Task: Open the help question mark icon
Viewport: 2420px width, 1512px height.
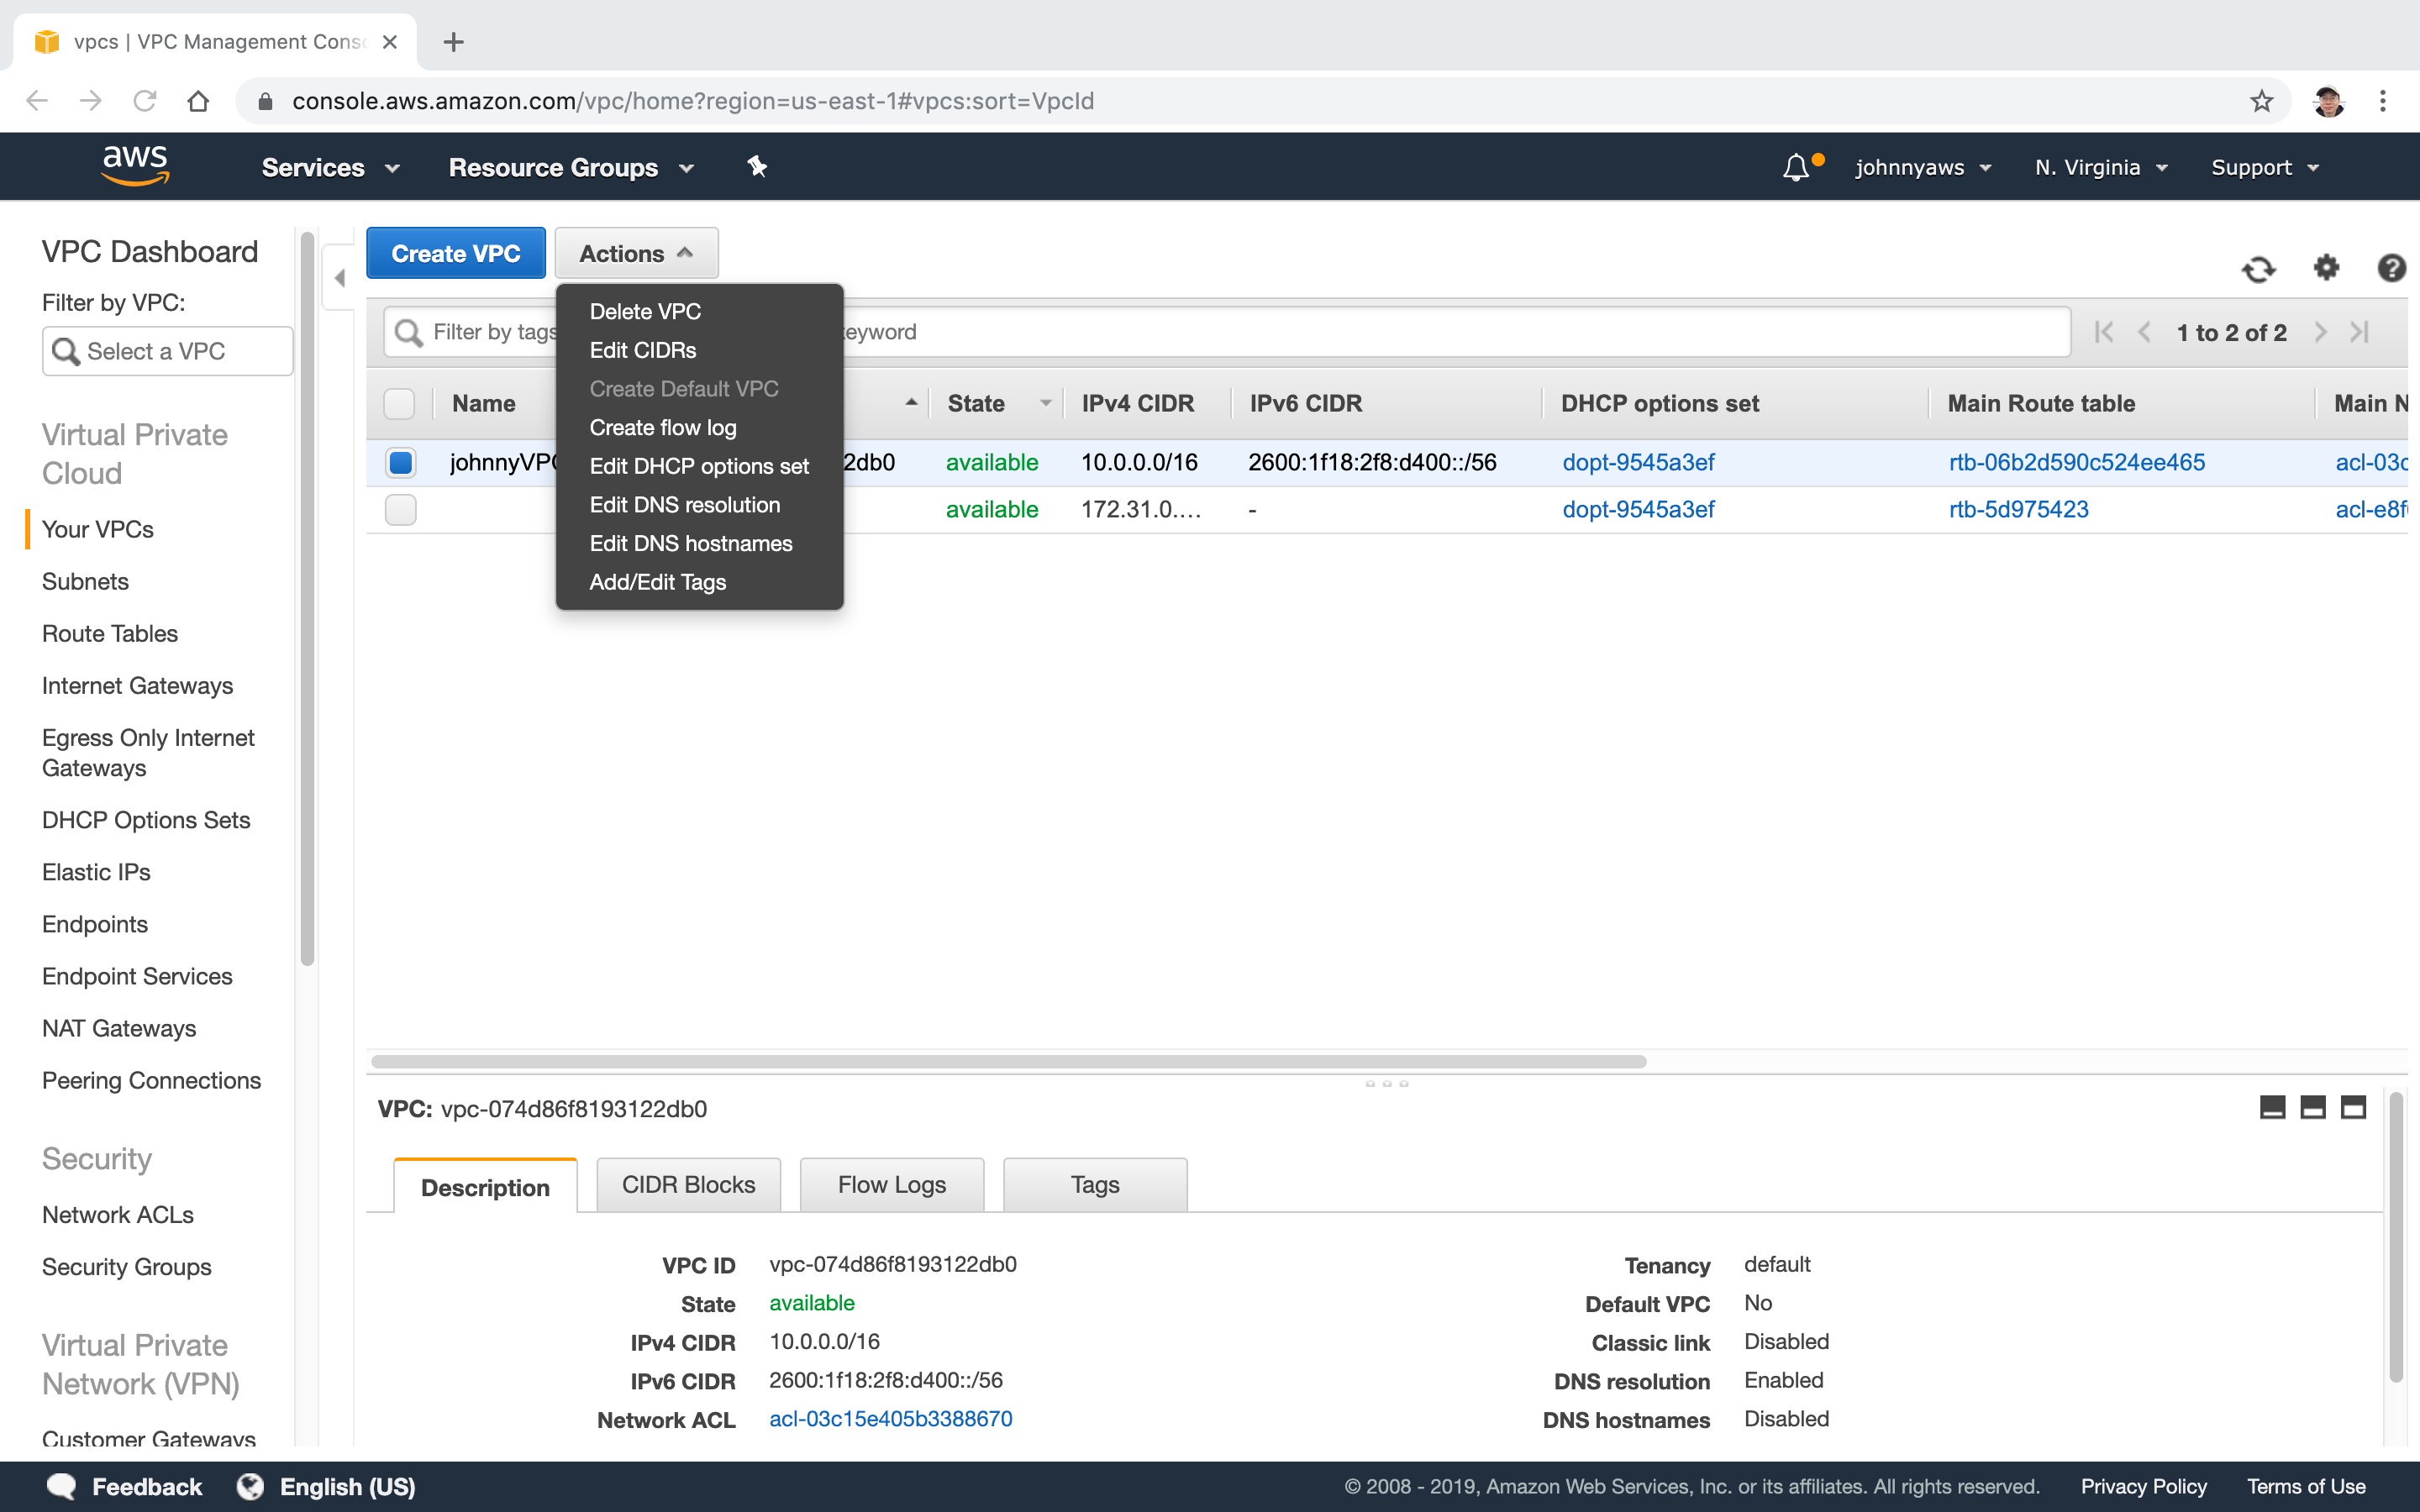Action: coord(2391,268)
